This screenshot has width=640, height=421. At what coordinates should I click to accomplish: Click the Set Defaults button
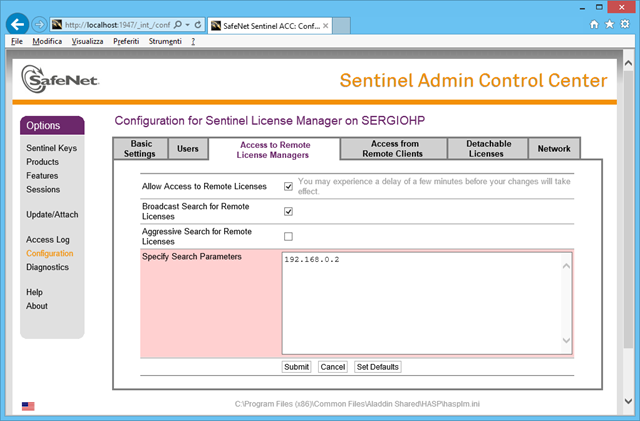coord(378,367)
